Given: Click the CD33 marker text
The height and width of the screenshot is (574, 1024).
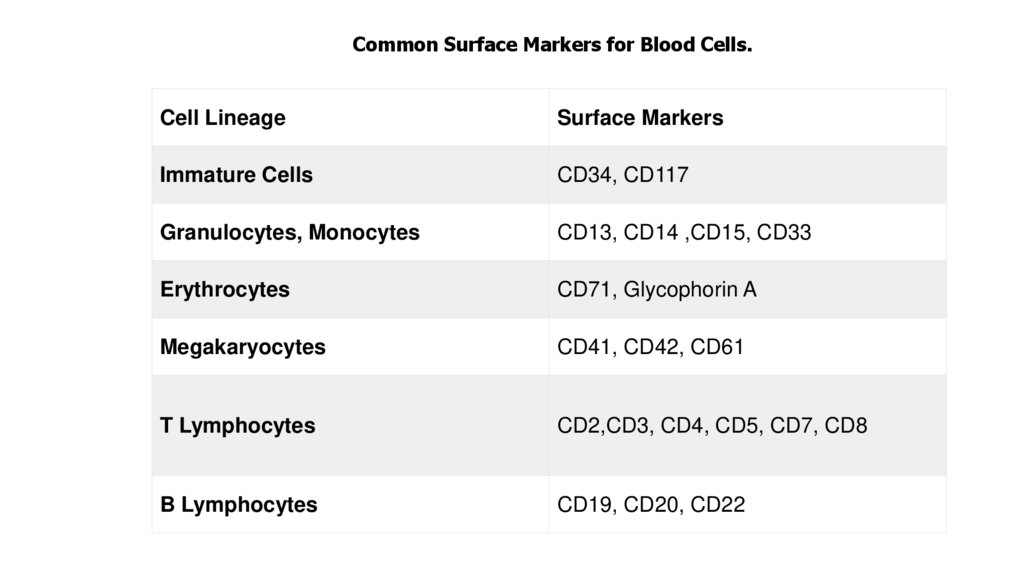Looking at the screenshot, I should pos(784,233).
